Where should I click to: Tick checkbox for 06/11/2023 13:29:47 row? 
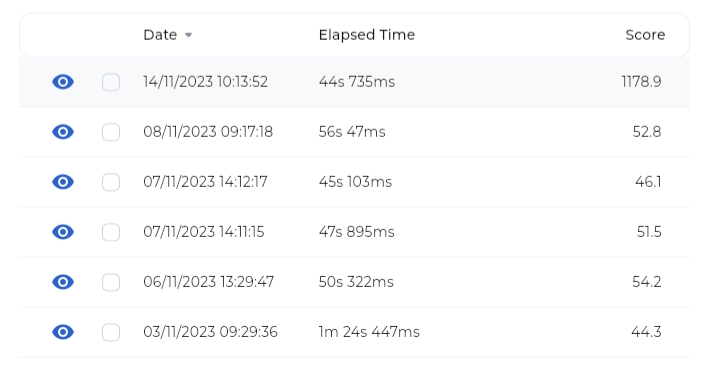click(111, 282)
